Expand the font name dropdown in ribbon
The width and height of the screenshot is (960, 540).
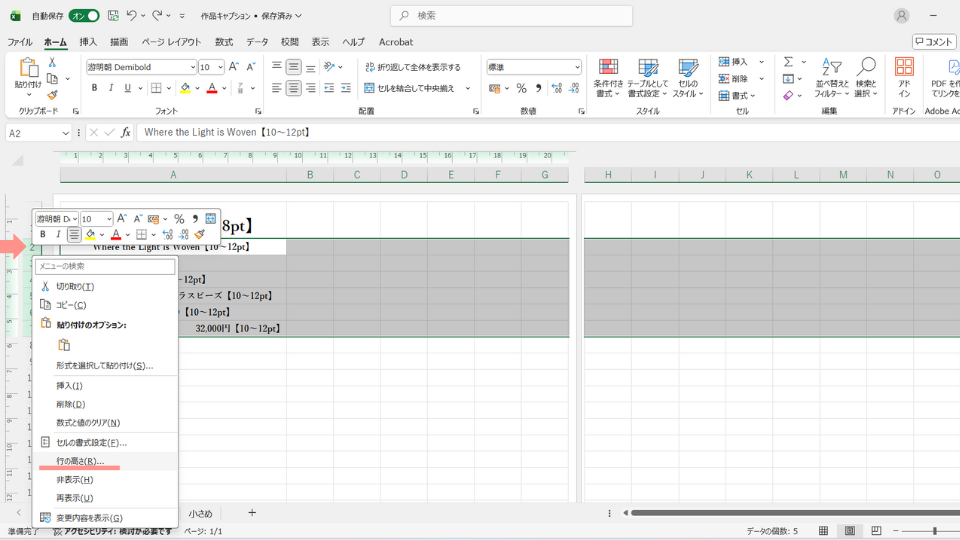192,67
